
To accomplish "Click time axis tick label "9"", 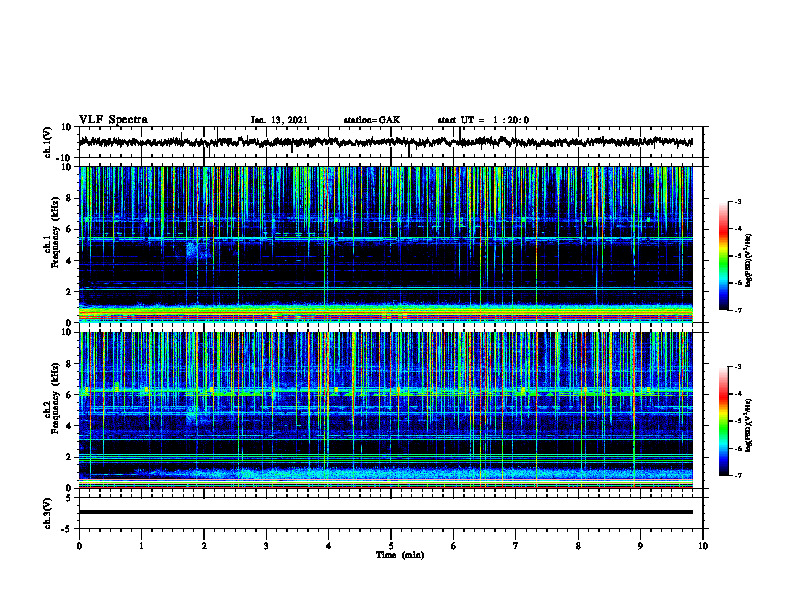I will (640, 546).
